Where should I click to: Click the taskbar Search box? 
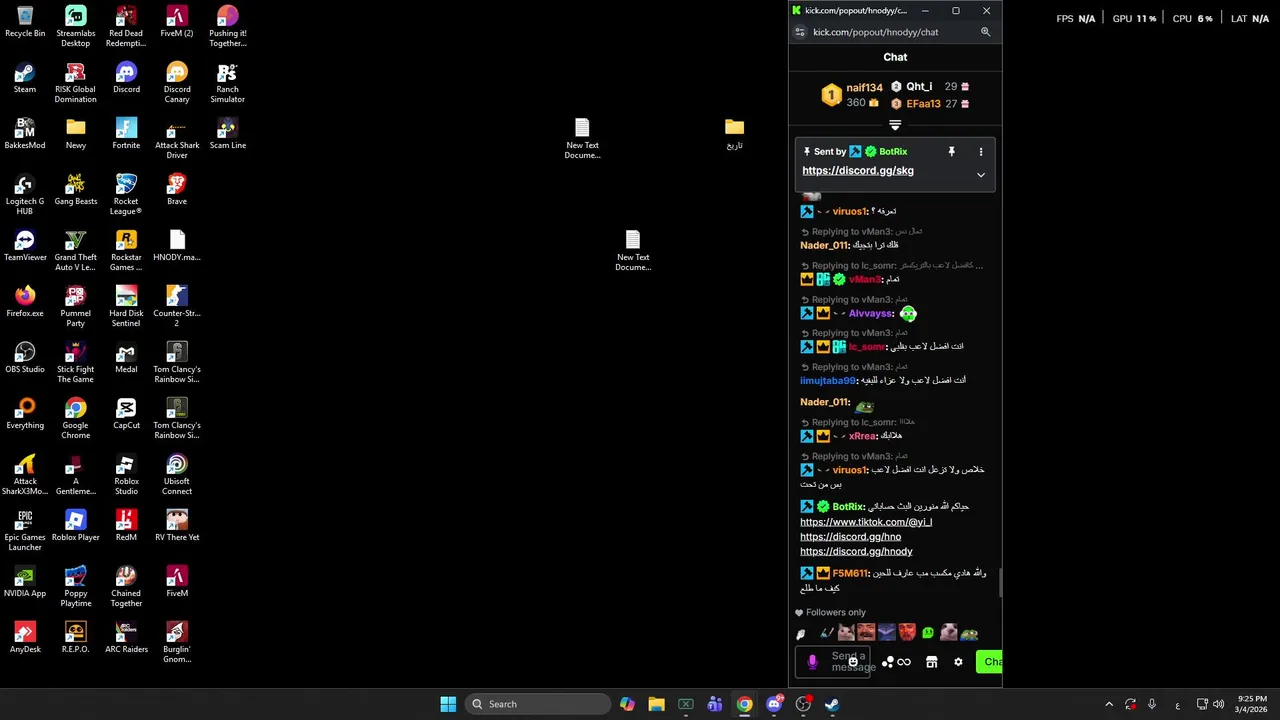pos(539,704)
